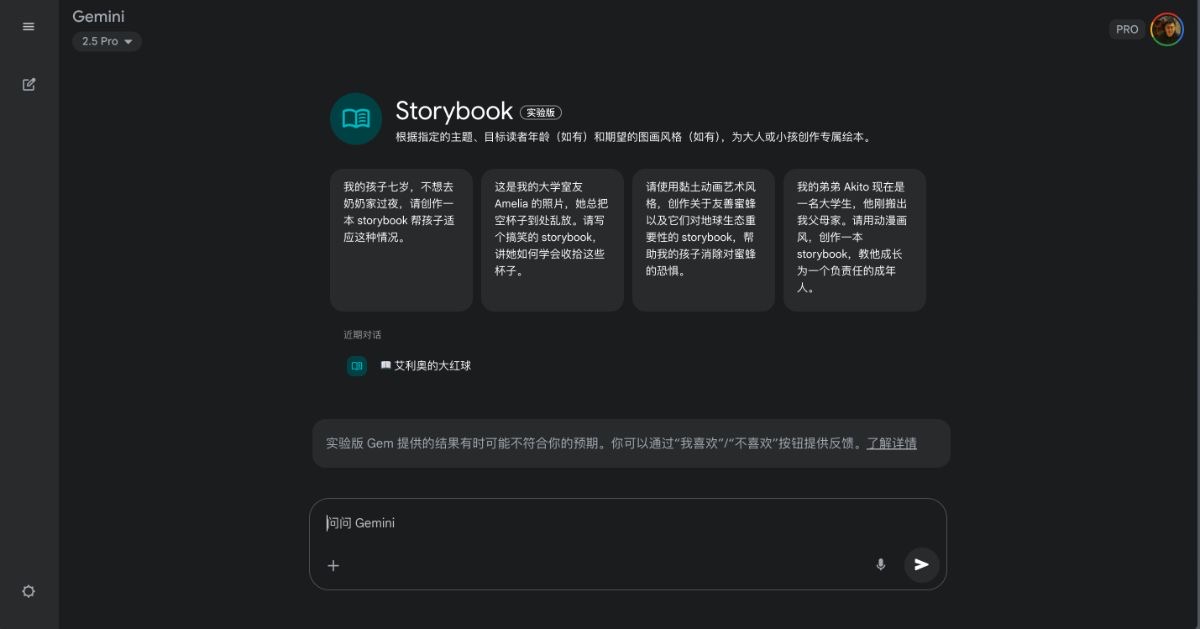
Task: Select the prompt card about Amelia 的照片
Action: (x=552, y=240)
